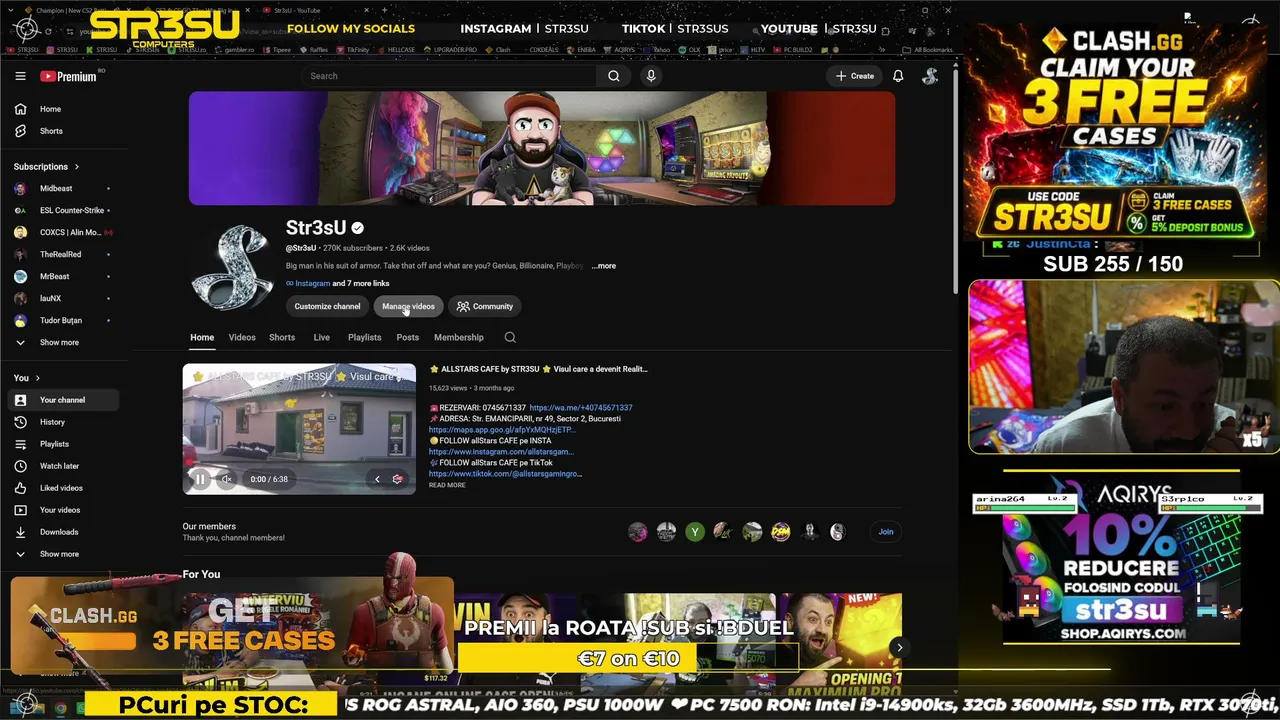The image size is (1280, 720).
Task: Expand the Subscriptions section
Action: 46,166
